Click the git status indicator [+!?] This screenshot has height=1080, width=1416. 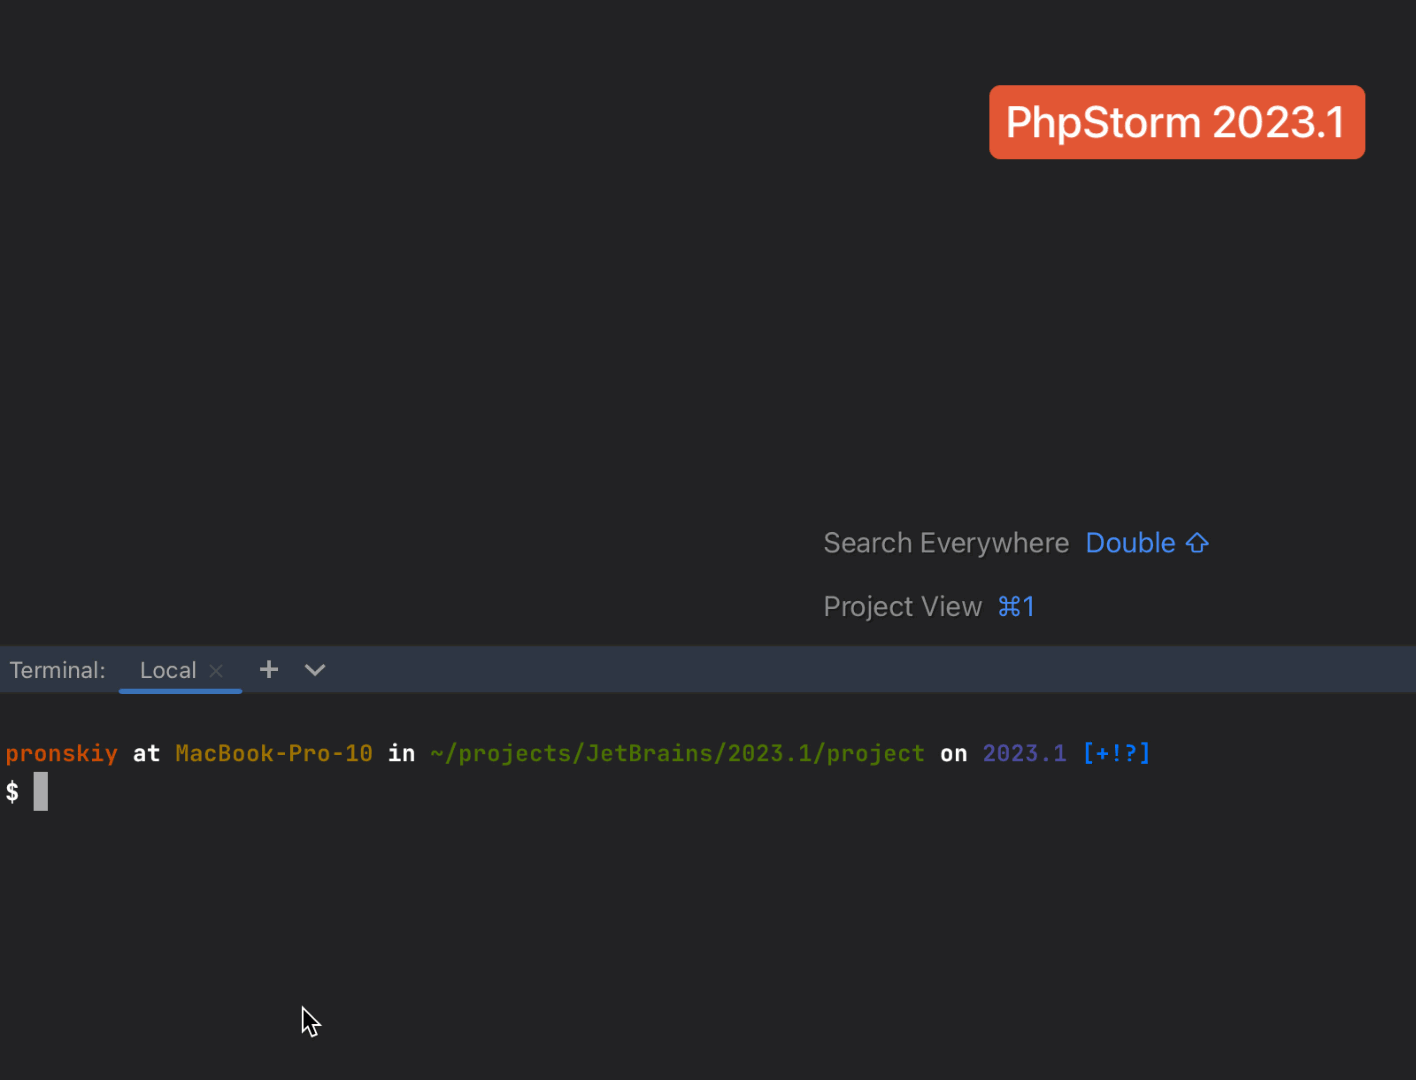click(1116, 753)
